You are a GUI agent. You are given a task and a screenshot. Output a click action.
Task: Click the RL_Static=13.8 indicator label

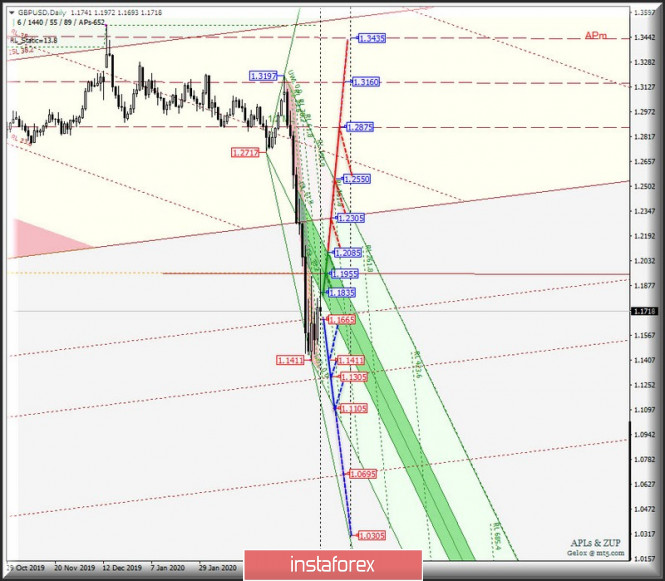coord(34,40)
